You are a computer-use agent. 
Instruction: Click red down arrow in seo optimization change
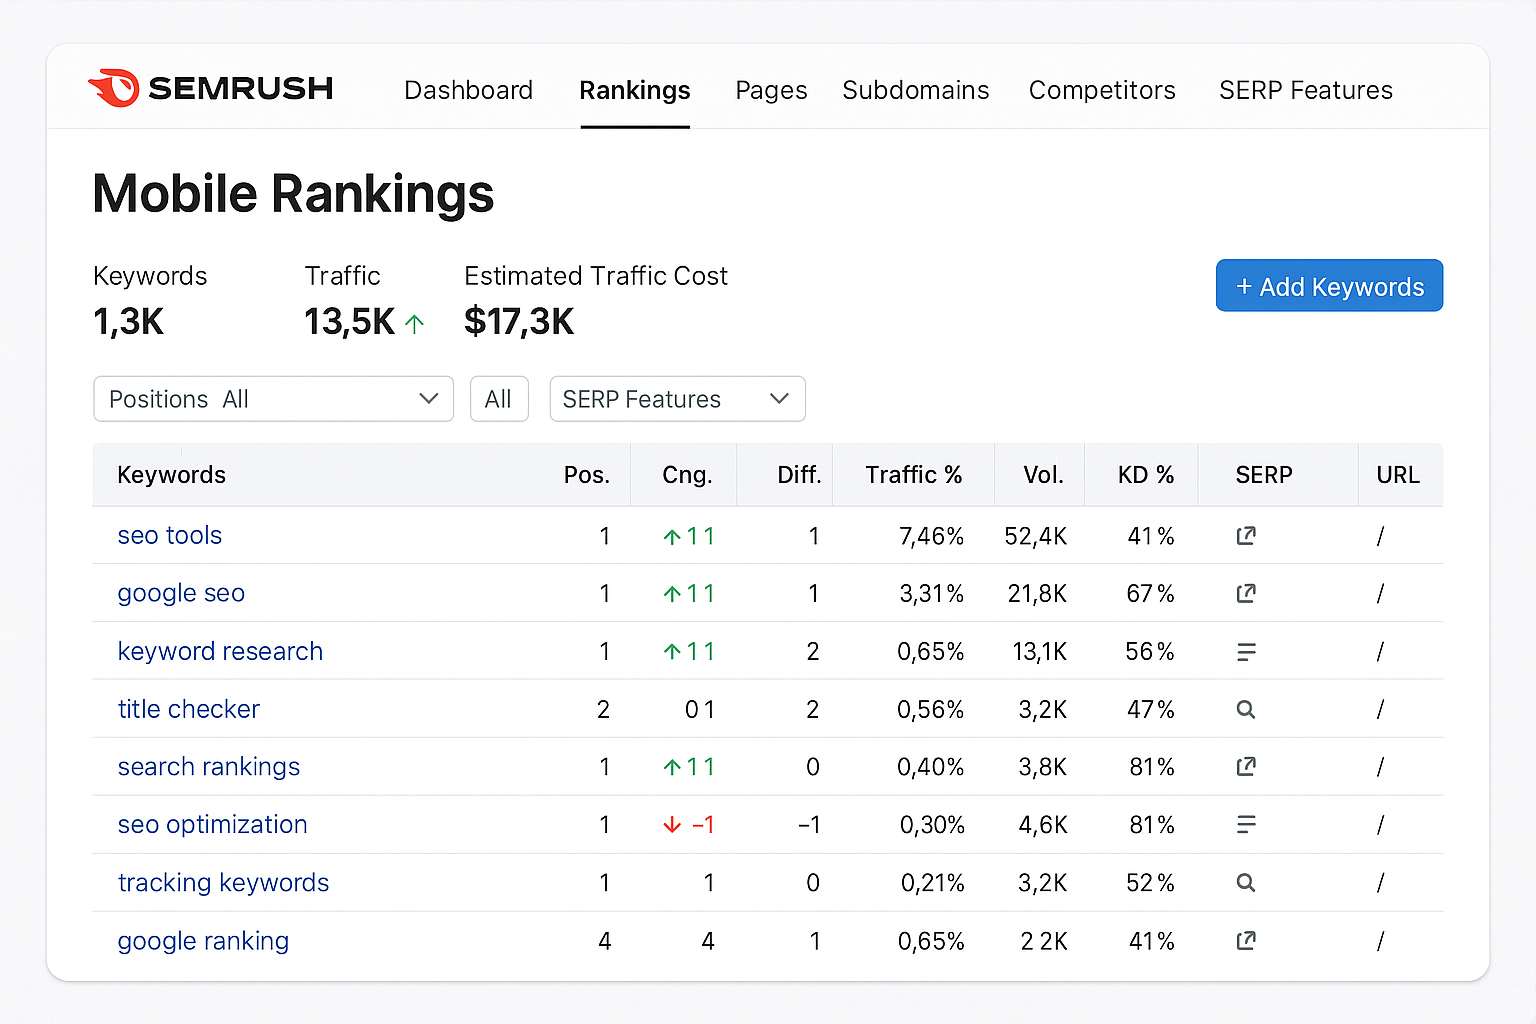click(672, 825)
